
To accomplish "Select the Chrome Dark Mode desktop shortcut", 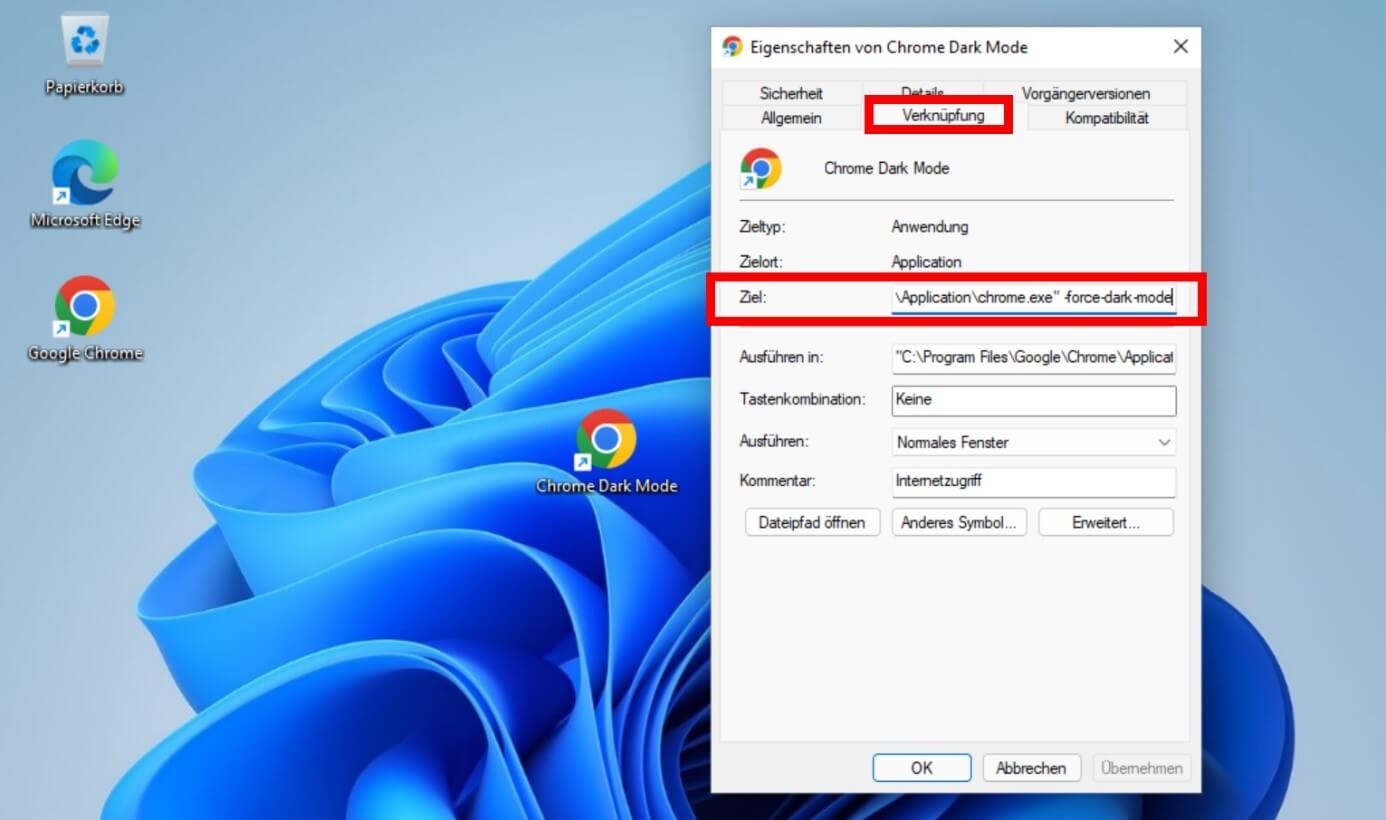I will tap(606, 452).
